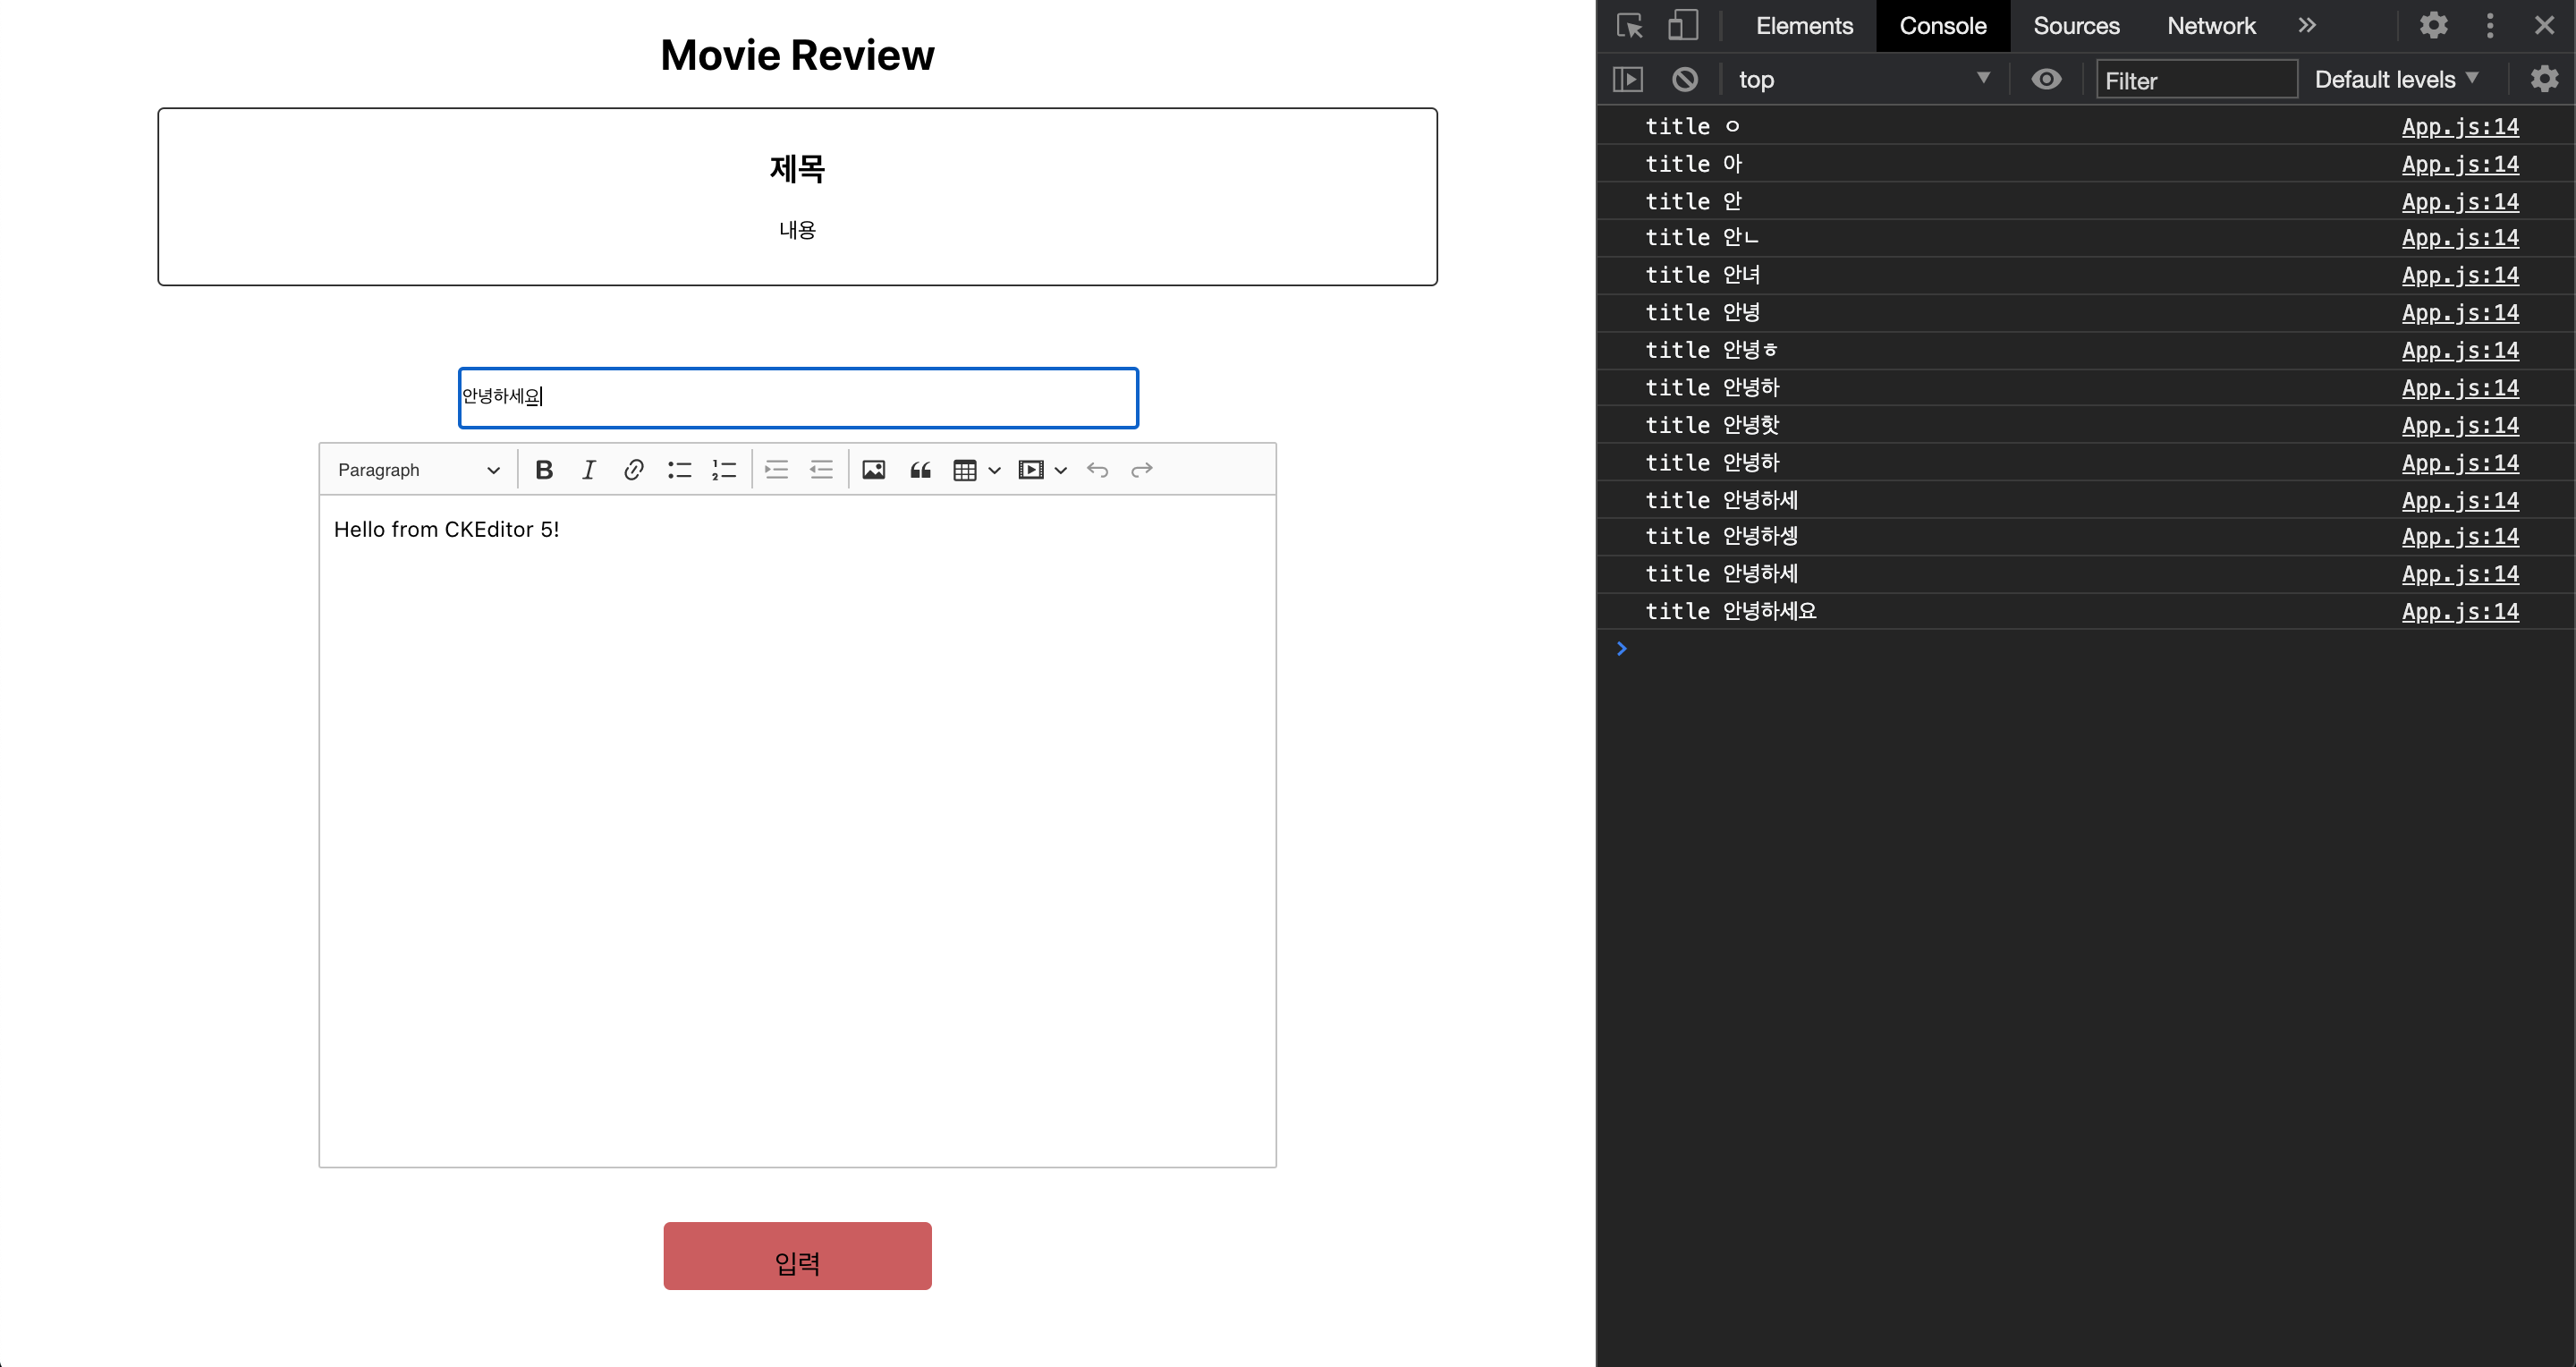Open the Paragraph heading dropdown
Screen dimensions: 2576x1367
tap(418, 470)
